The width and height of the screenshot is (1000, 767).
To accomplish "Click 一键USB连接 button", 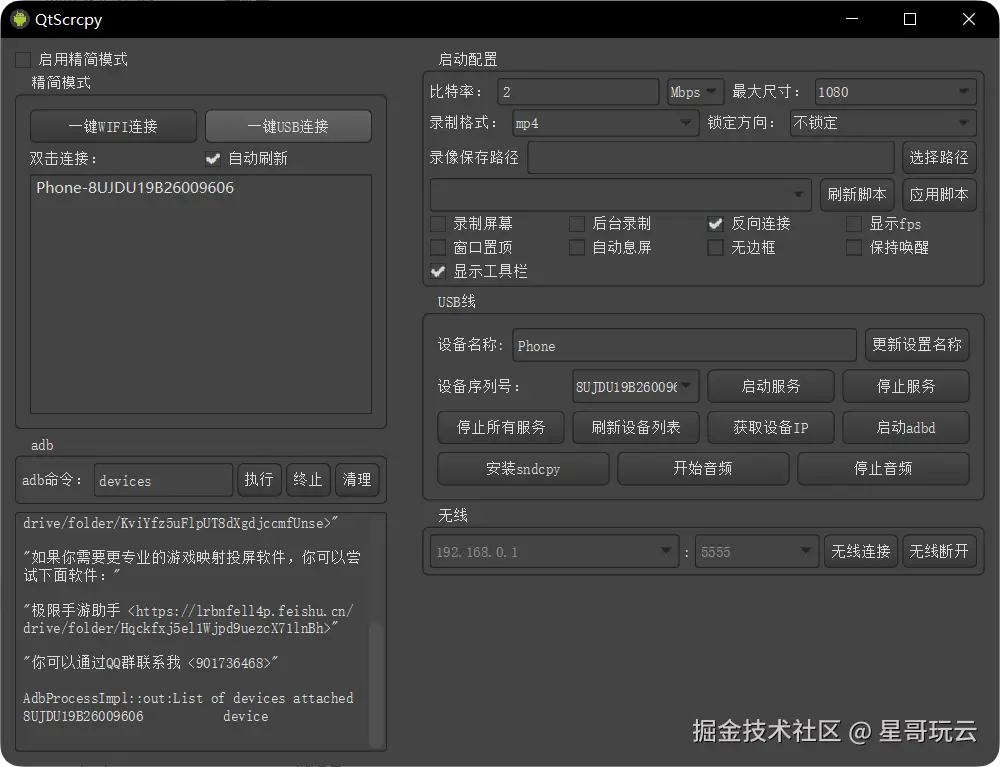I will click(288, 126).
